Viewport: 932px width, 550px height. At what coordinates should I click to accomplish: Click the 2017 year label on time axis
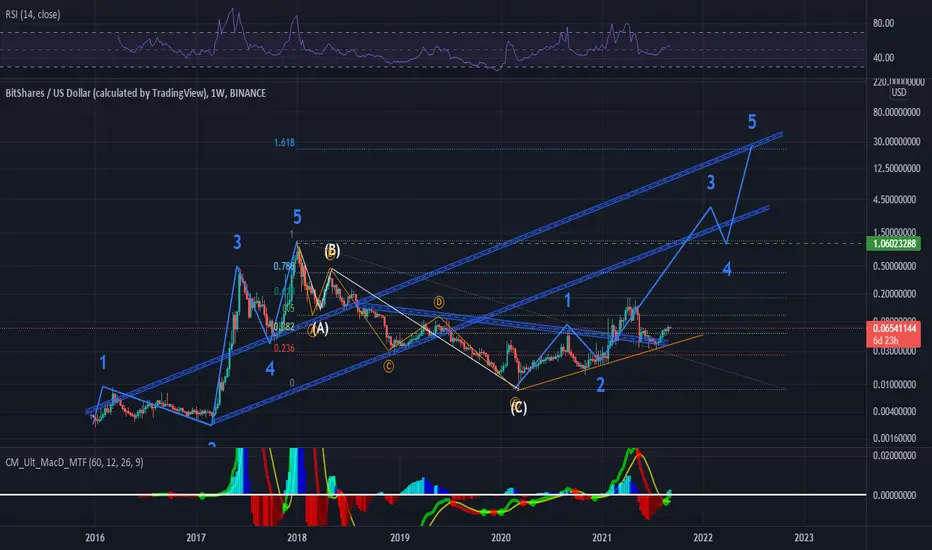[196, 538]
